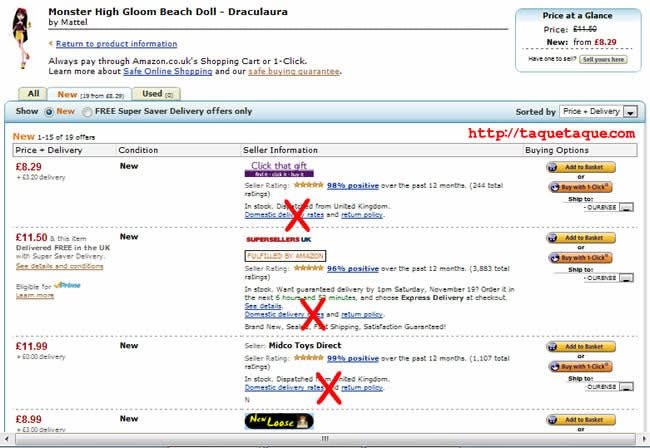
Task: Buy the £11.99 offer with 1-Click
Action: [580, 366]
